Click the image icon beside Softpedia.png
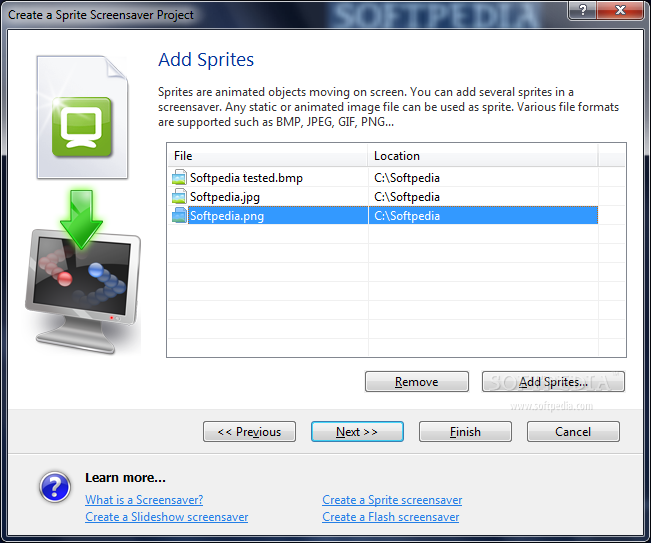 tap(179, 215)
